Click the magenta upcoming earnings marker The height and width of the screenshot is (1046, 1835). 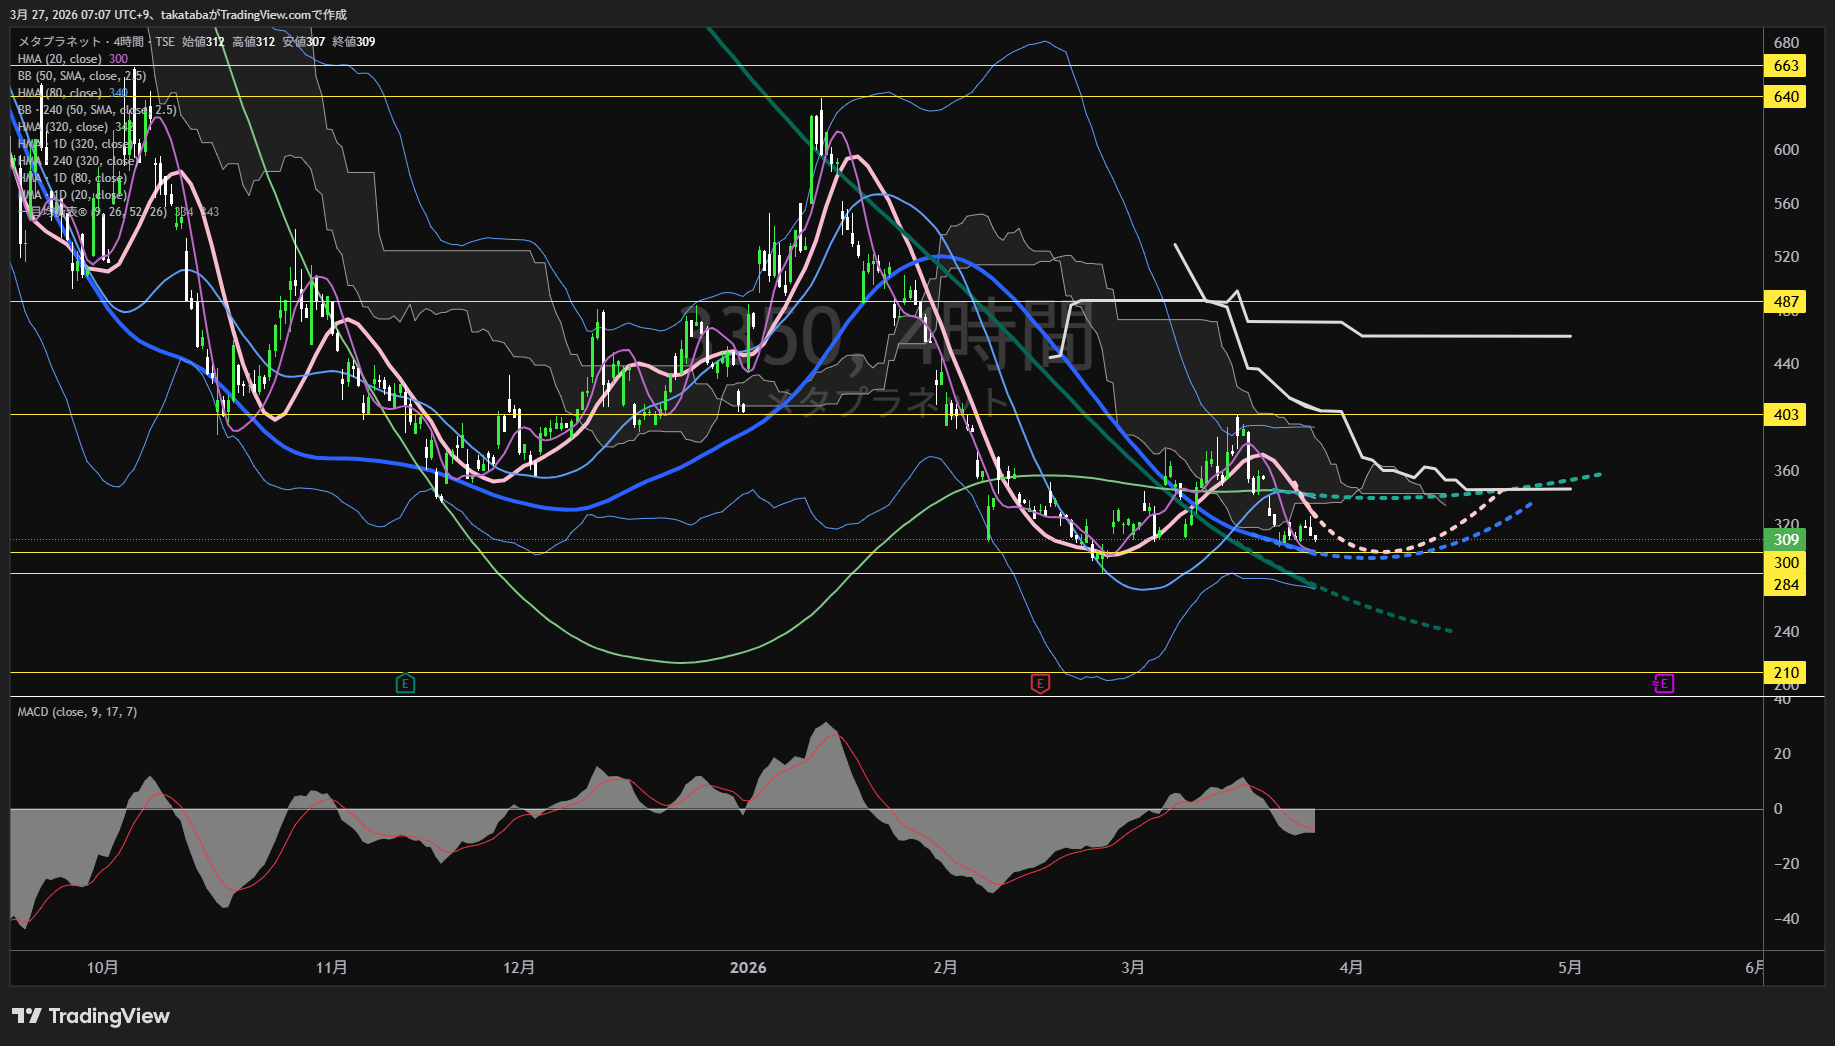(1663, 684)
